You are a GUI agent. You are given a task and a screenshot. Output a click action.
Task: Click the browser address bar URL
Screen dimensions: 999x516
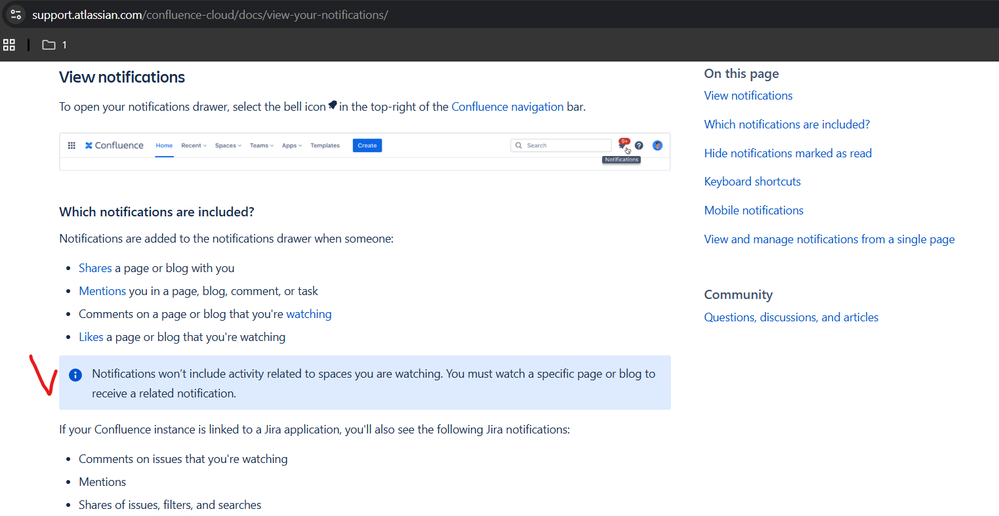tap(210, 15)
